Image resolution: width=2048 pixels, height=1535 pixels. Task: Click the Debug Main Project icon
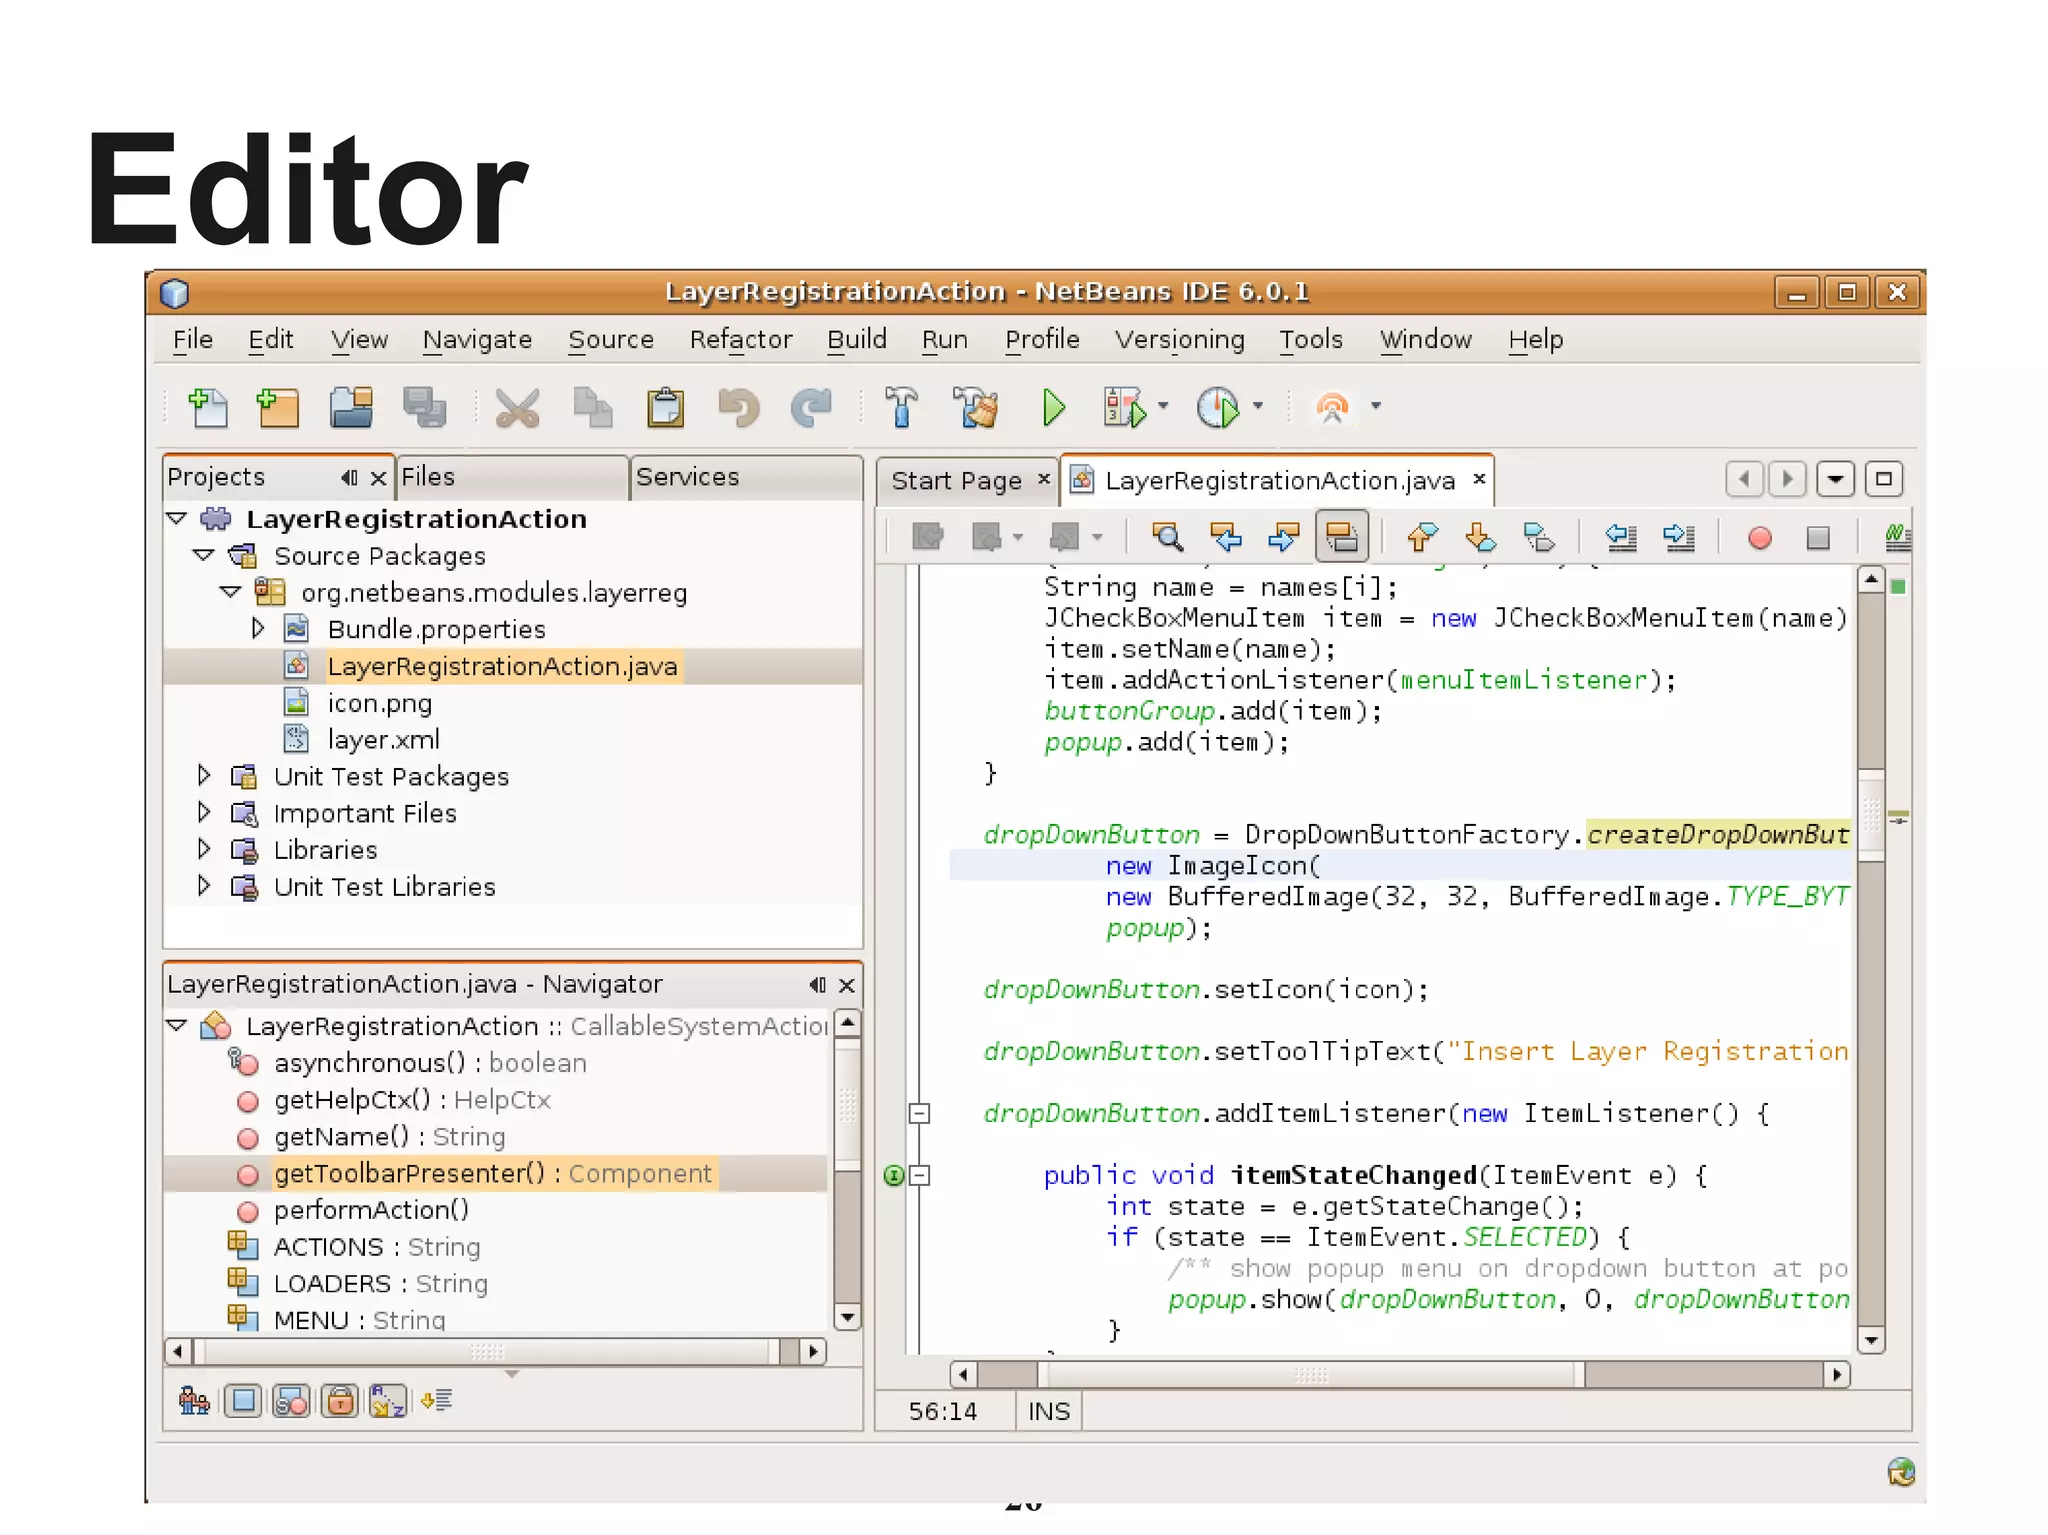click(1125, 407)
